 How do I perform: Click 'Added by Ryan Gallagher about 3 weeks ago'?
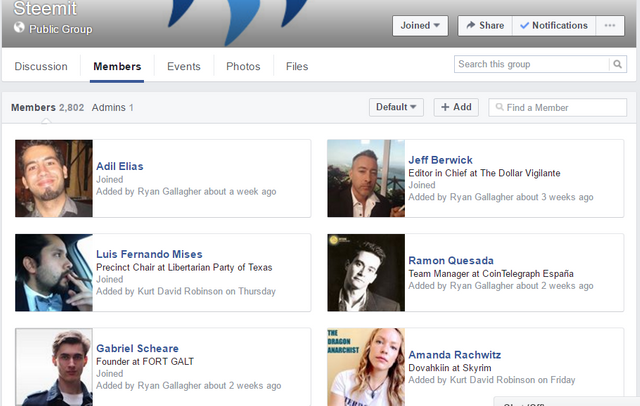pyautogui.click(x=501, y=197)
